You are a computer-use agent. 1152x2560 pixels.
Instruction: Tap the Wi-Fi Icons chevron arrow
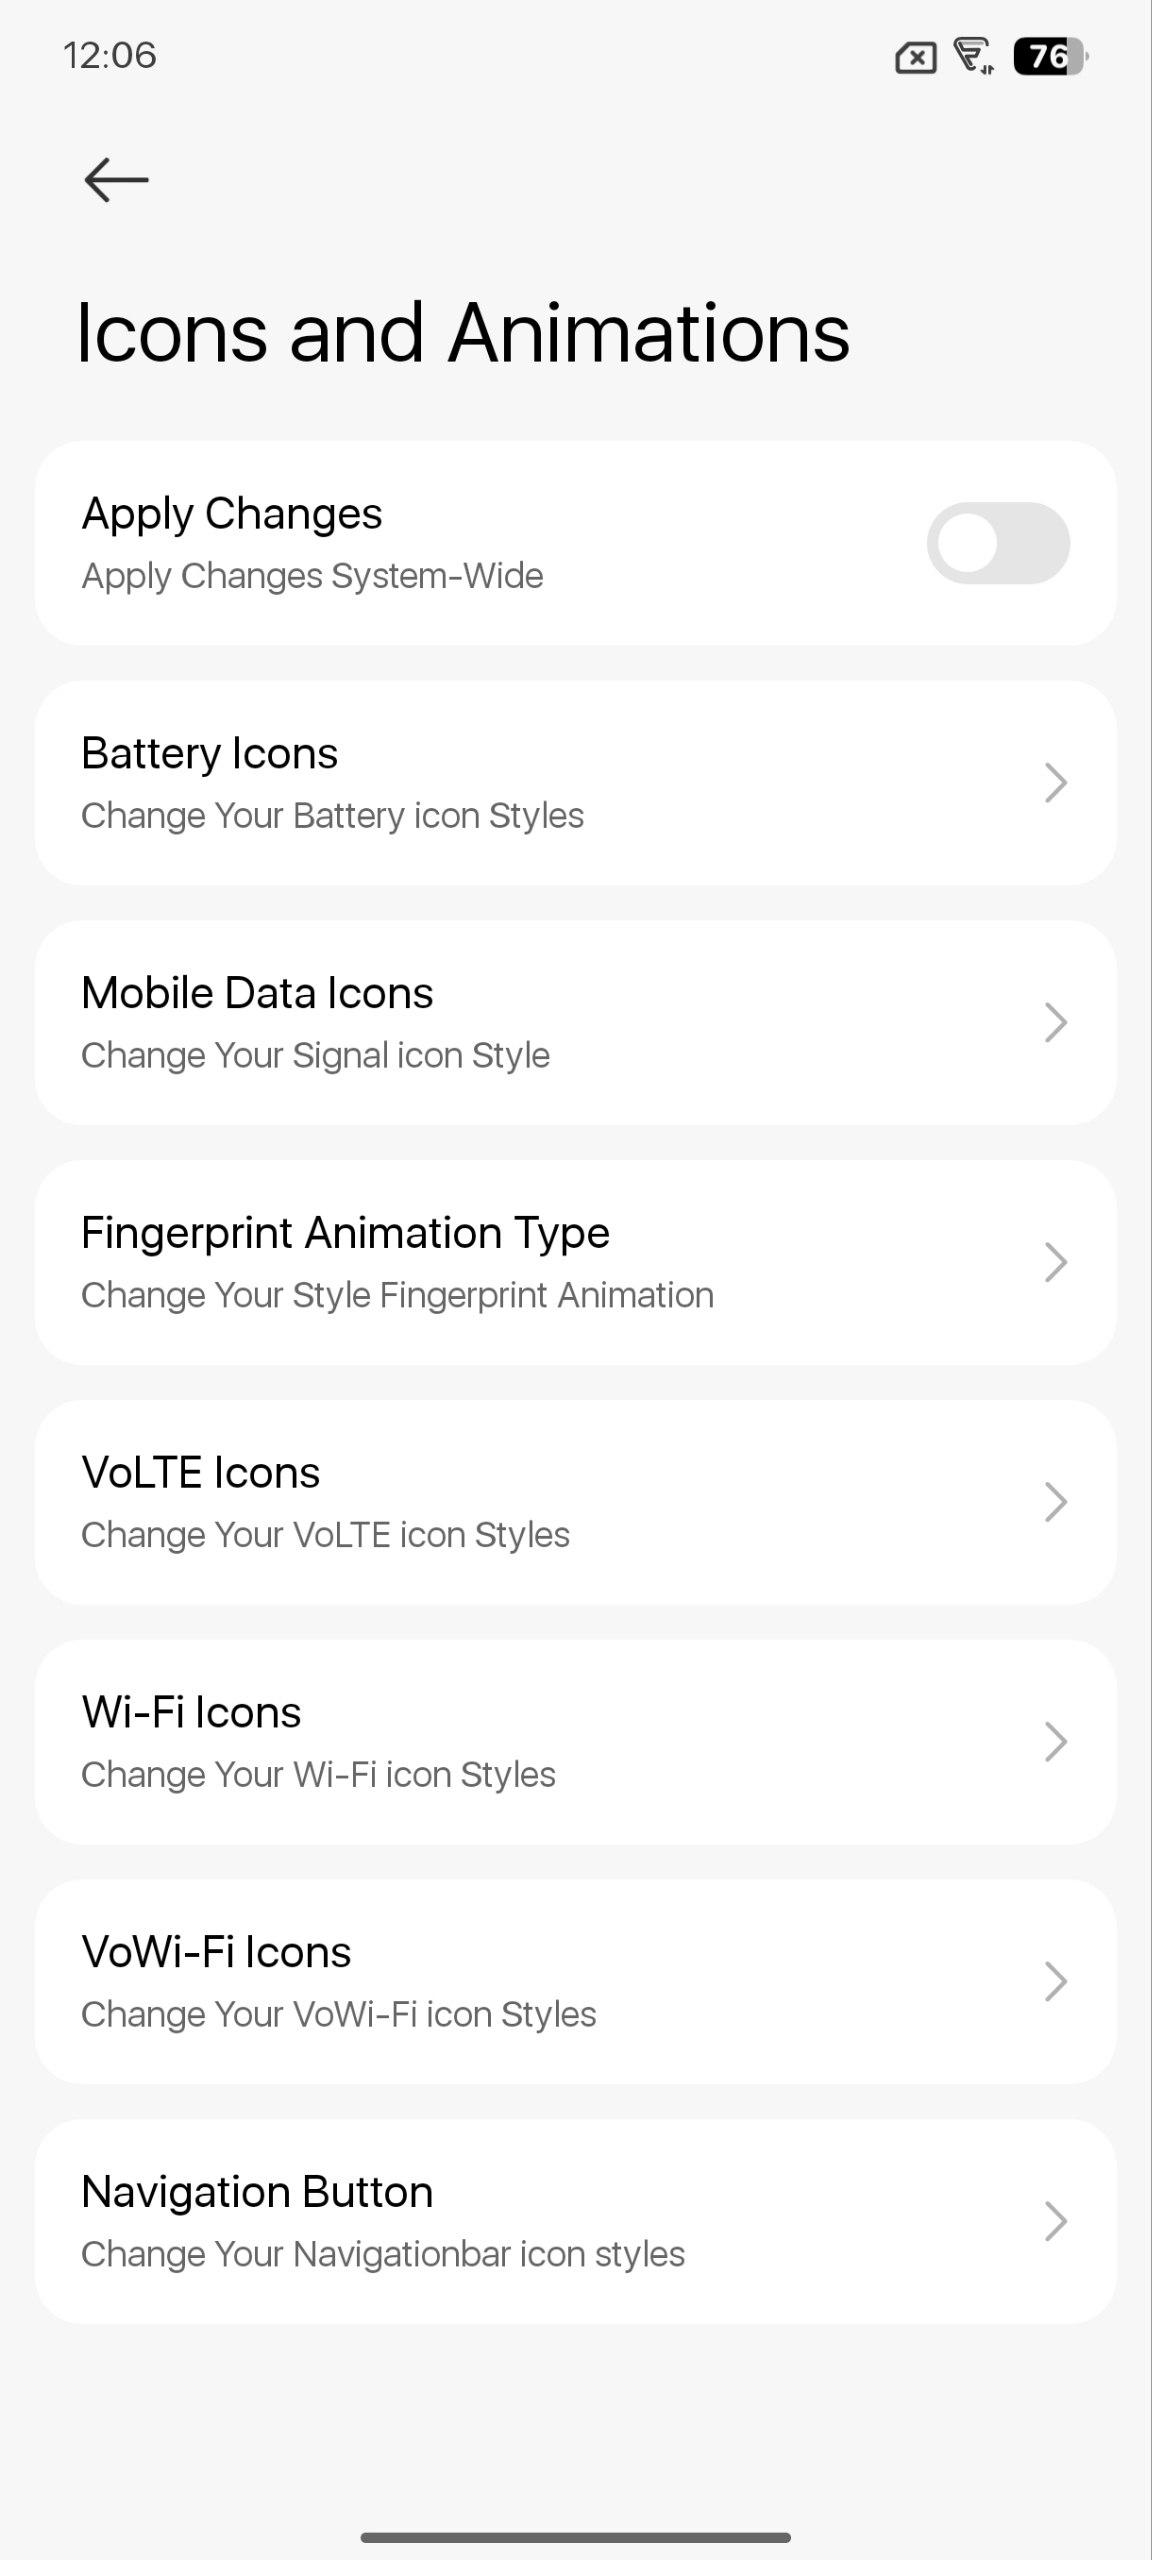[1056, 1742]
